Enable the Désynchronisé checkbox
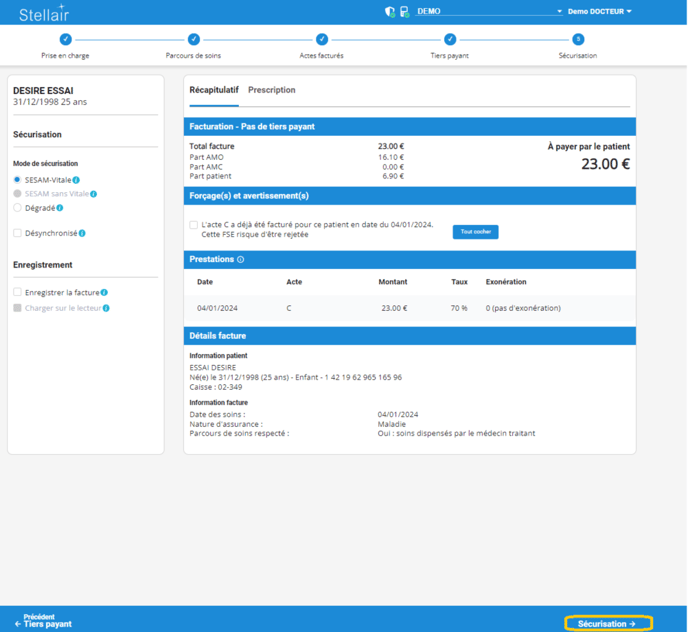 (x=17, y=233)
